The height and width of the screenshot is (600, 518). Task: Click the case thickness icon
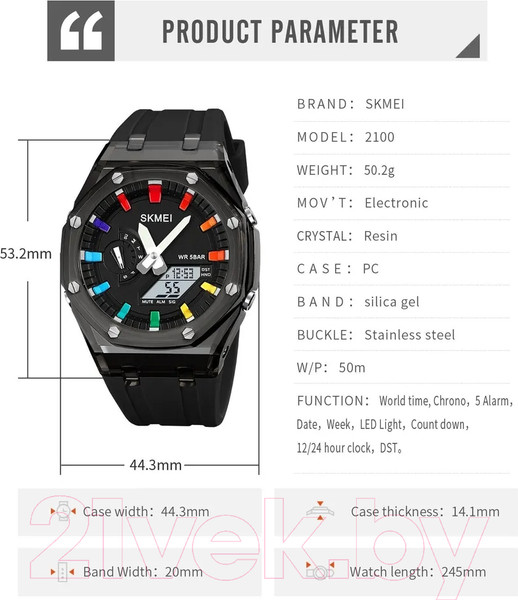pyautogui.click(x=320, y=511)
